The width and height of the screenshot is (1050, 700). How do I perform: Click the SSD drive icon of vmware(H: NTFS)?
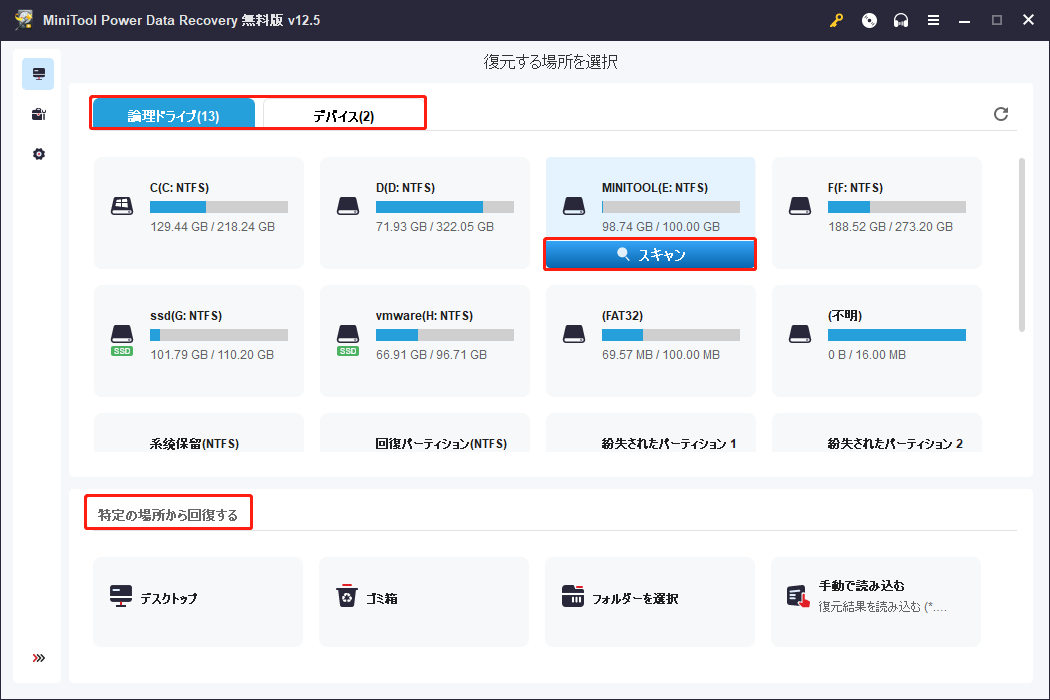[348, 340]
